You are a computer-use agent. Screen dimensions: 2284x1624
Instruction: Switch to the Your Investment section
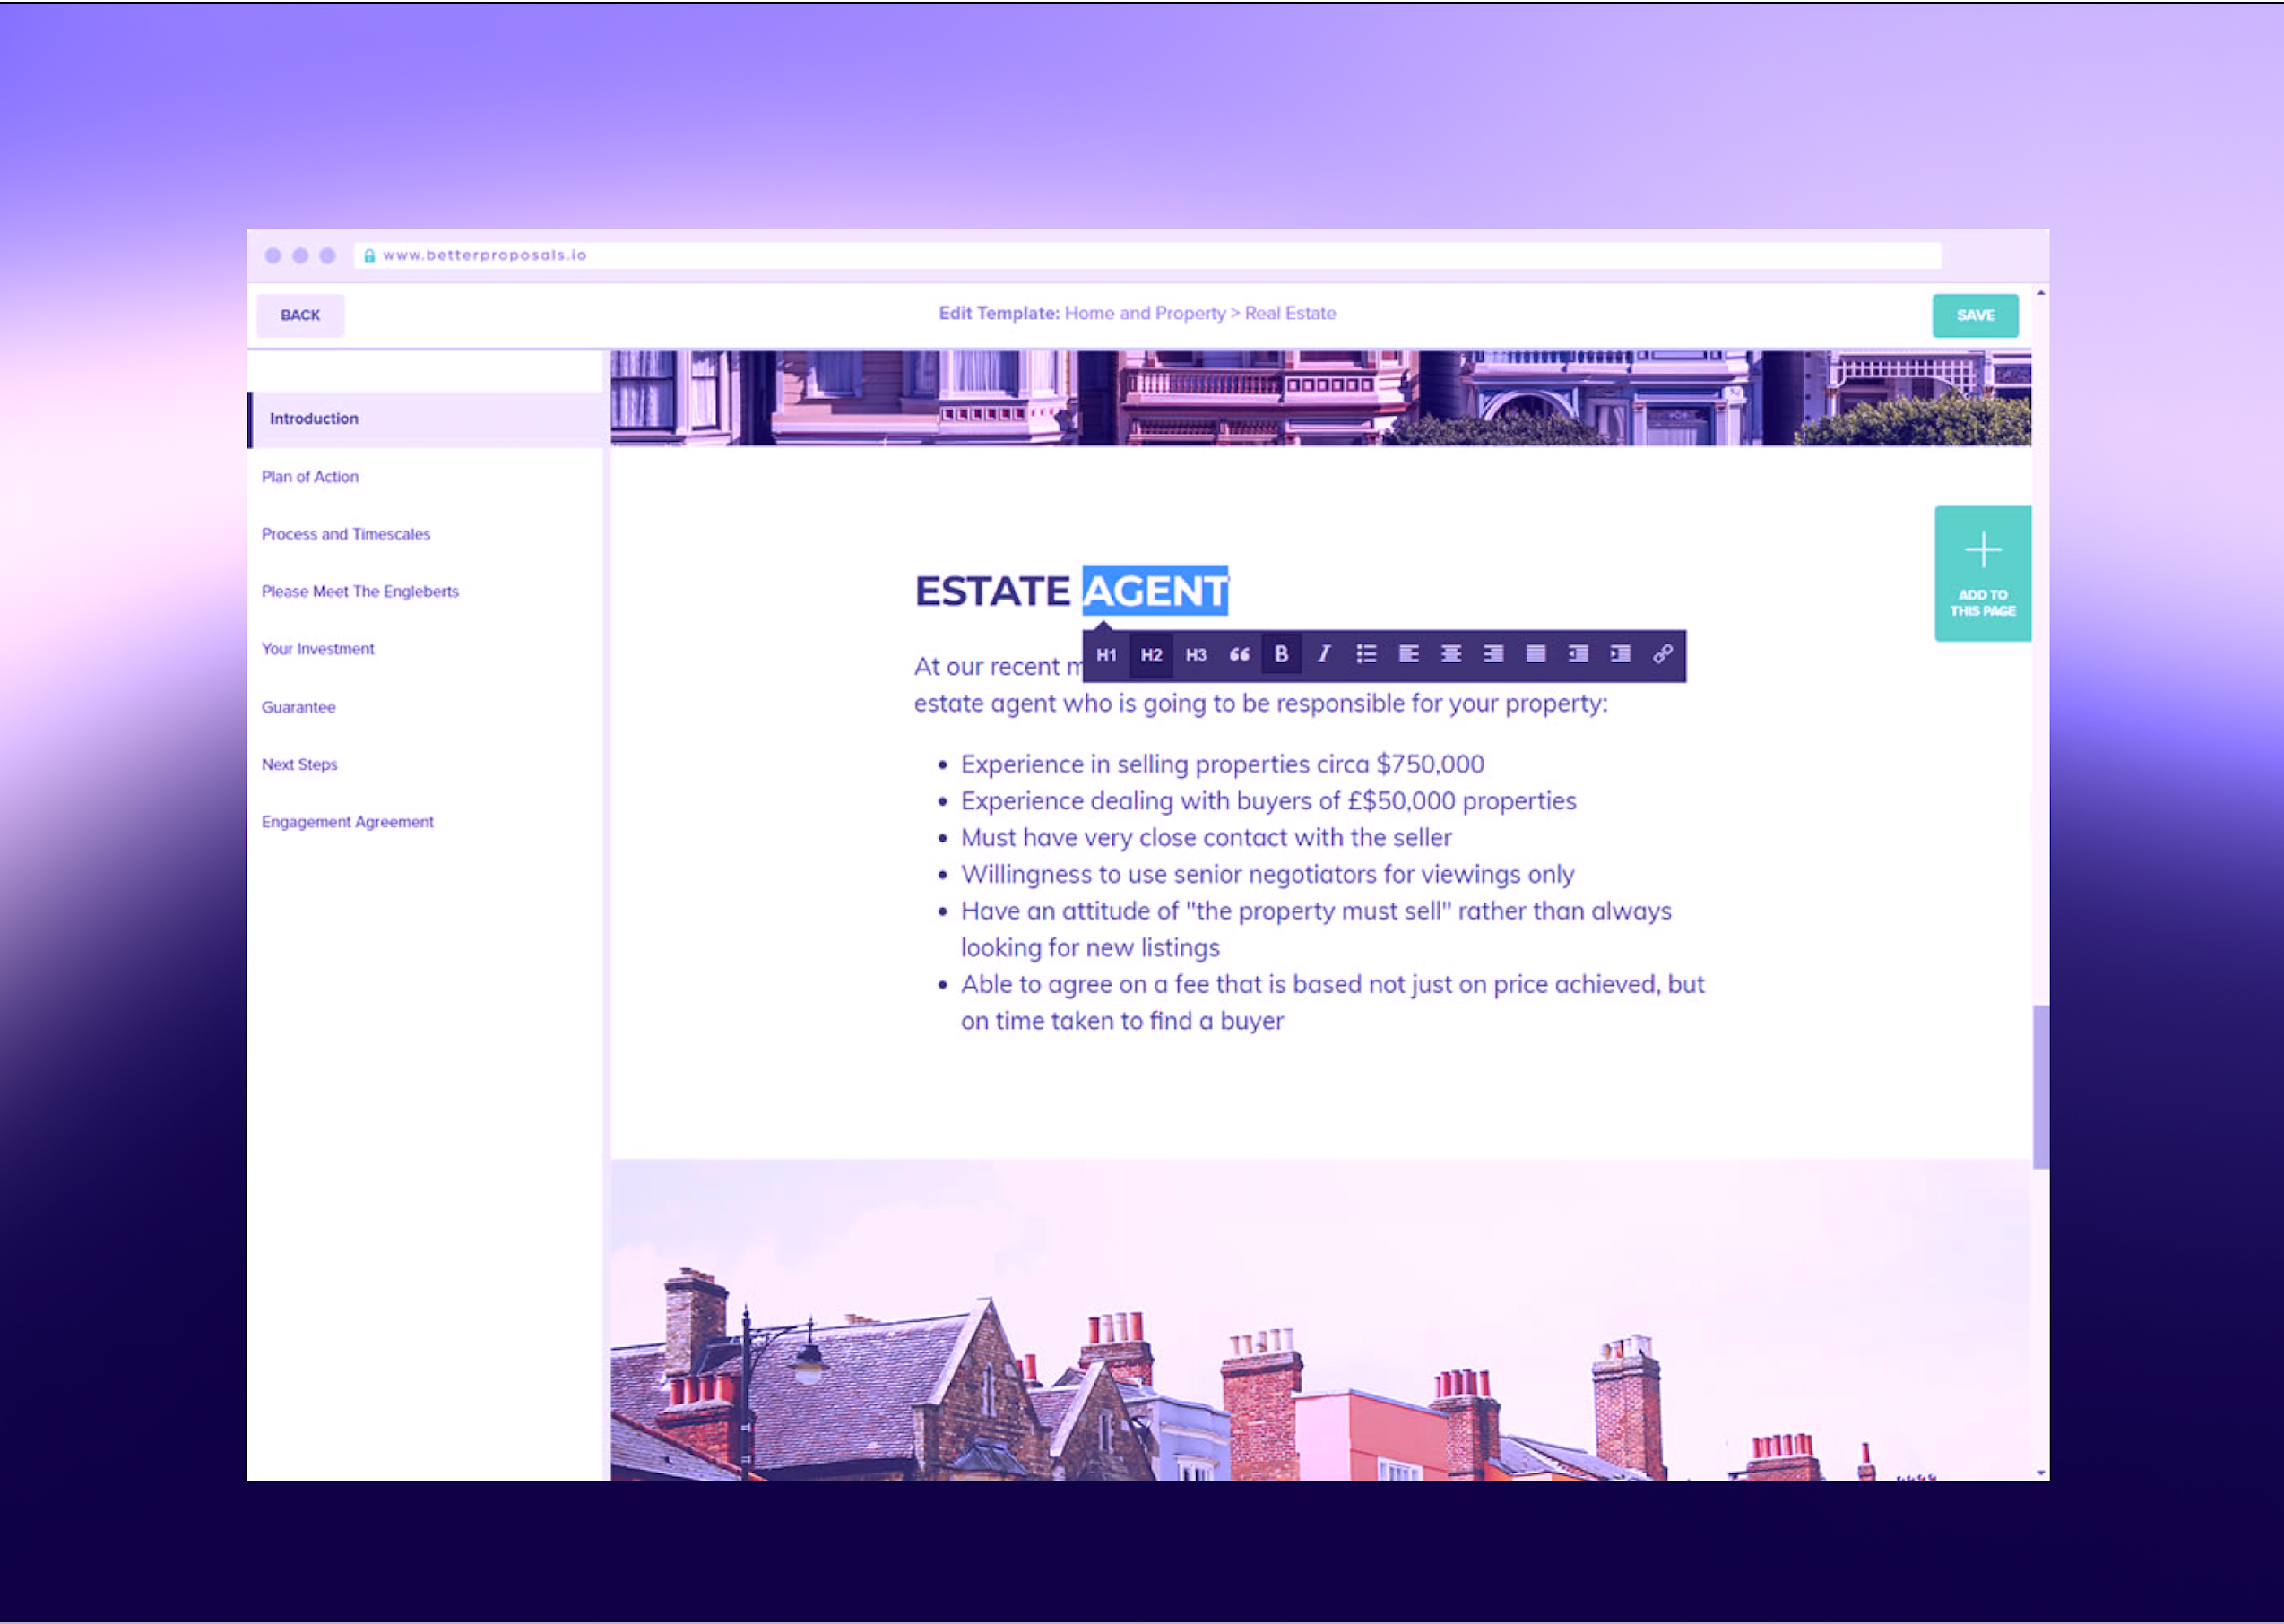point(318,649)
